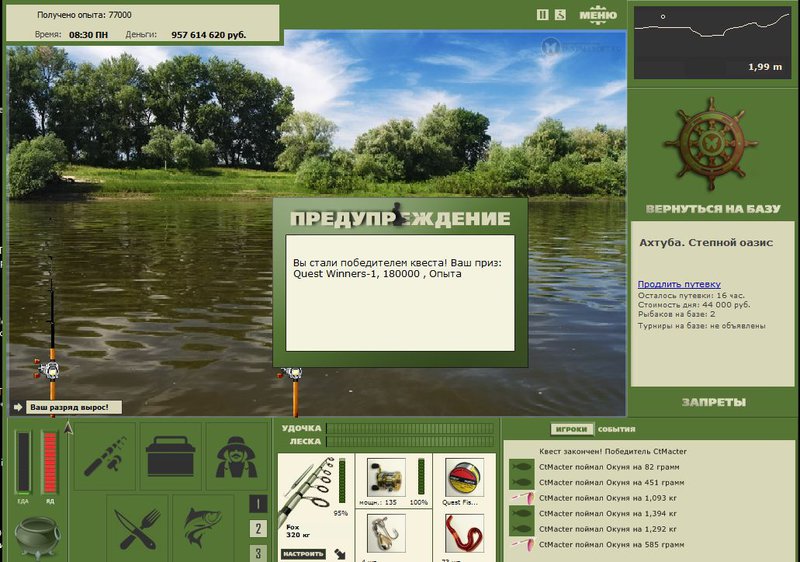The width and height of the screenshot is (800, 562).
Task: Select rod slot 2
Action: (258, 528)
